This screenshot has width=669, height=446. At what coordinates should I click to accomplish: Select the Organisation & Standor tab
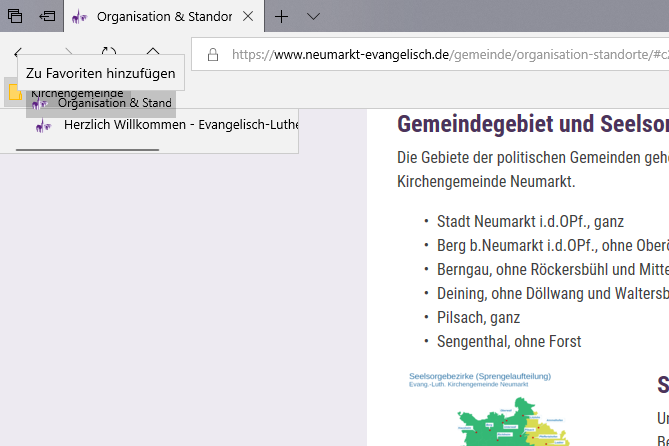(x=164, y=17)
